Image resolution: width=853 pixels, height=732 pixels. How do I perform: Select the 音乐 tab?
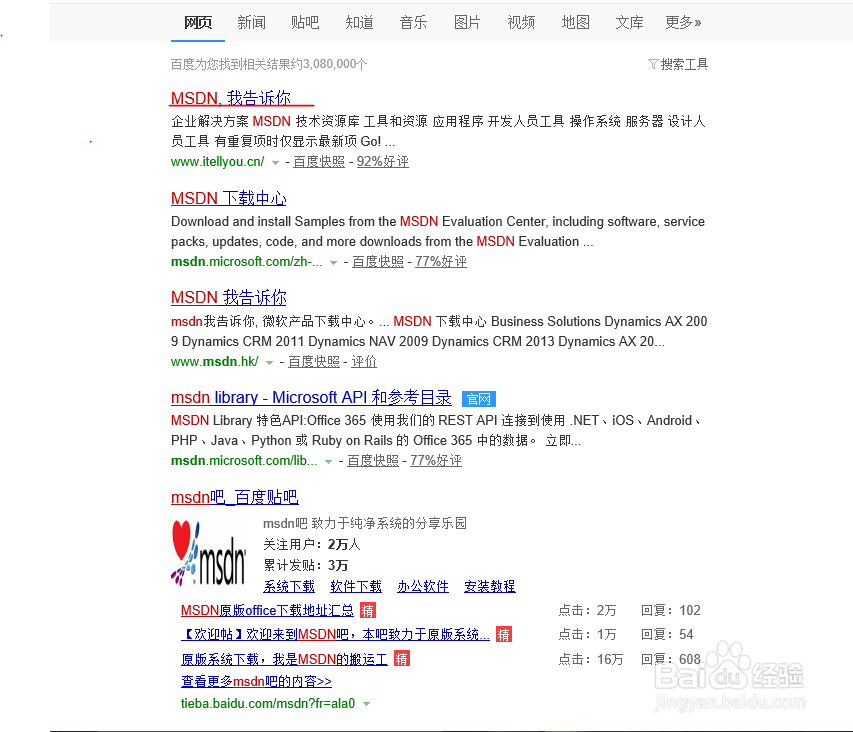point(413,22)
